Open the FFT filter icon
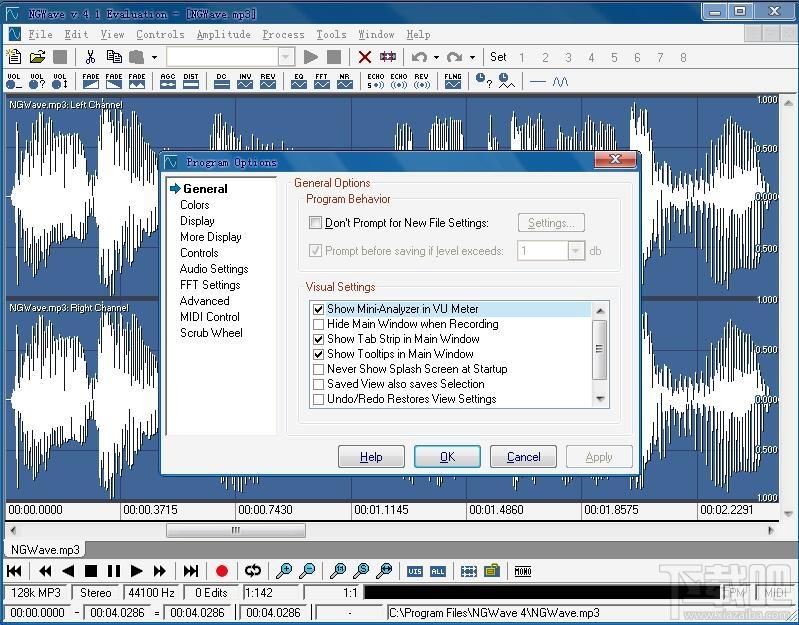This screenshot has height=625, width=799. coord(322,81)
